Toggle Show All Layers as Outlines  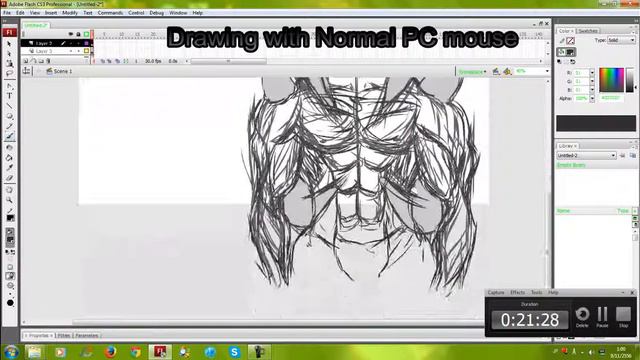pos(87,34)
